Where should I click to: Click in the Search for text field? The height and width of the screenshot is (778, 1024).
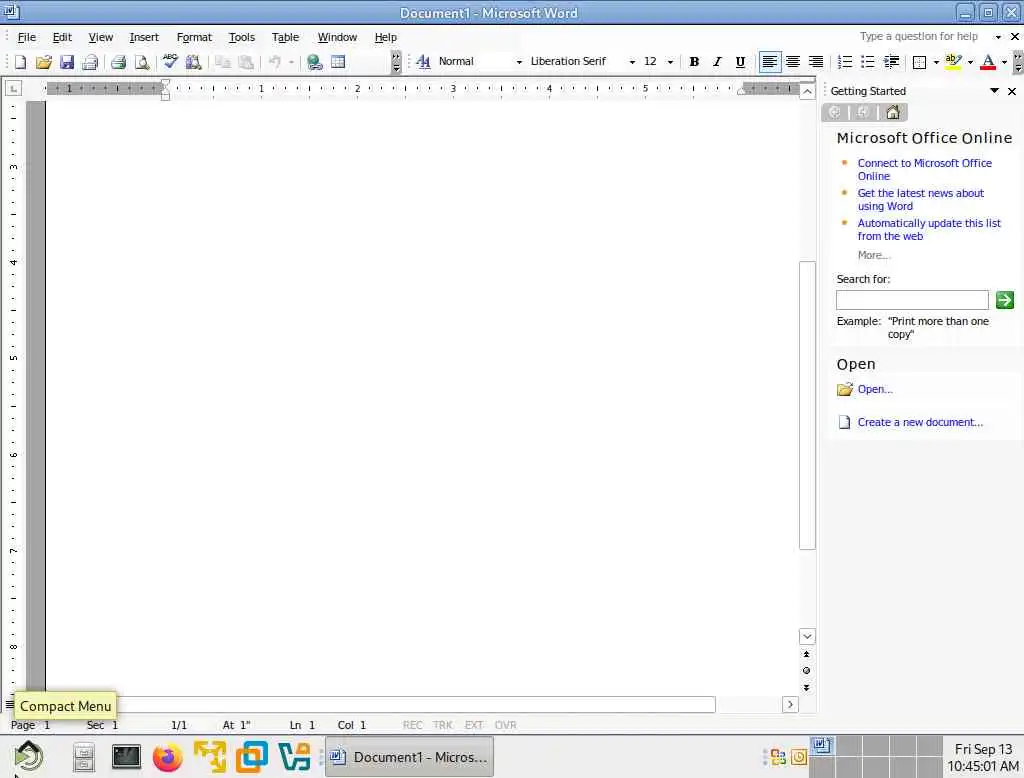click(912, 300)
